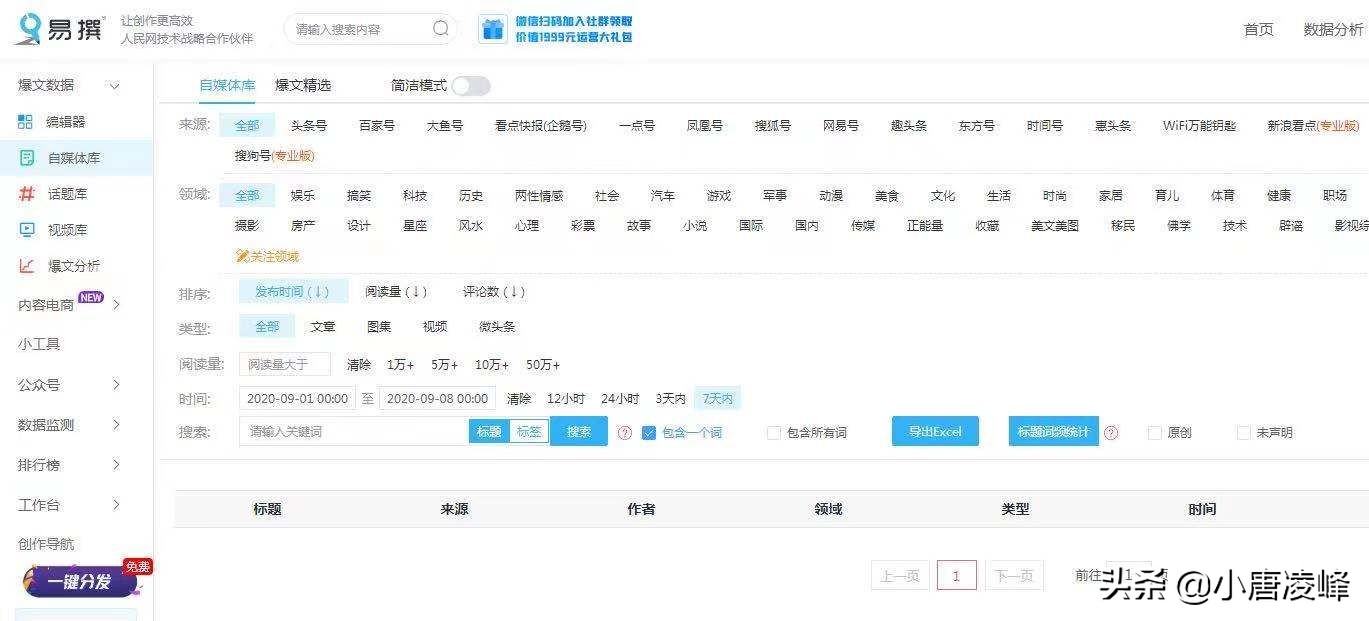Click the 一键分发 purple button

click(80, 579)
